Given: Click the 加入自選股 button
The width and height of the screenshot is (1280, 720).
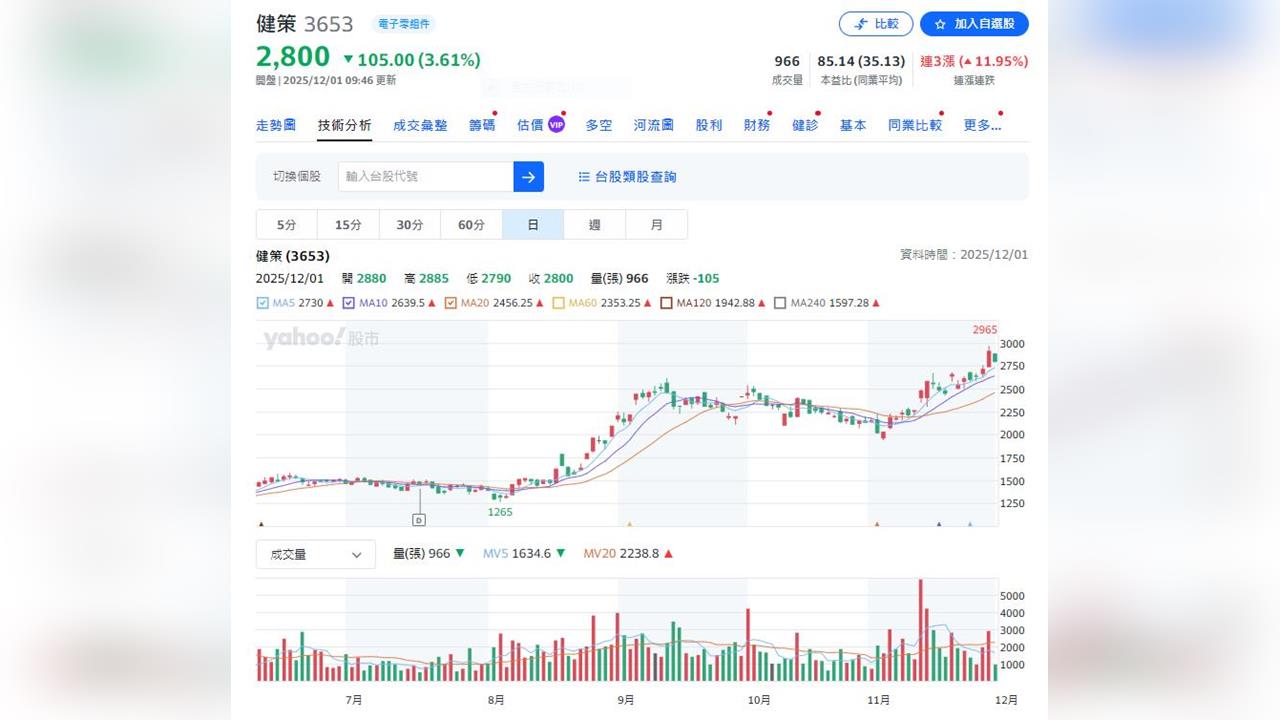Looking at the screenshot, I should (x=974, y=23).
